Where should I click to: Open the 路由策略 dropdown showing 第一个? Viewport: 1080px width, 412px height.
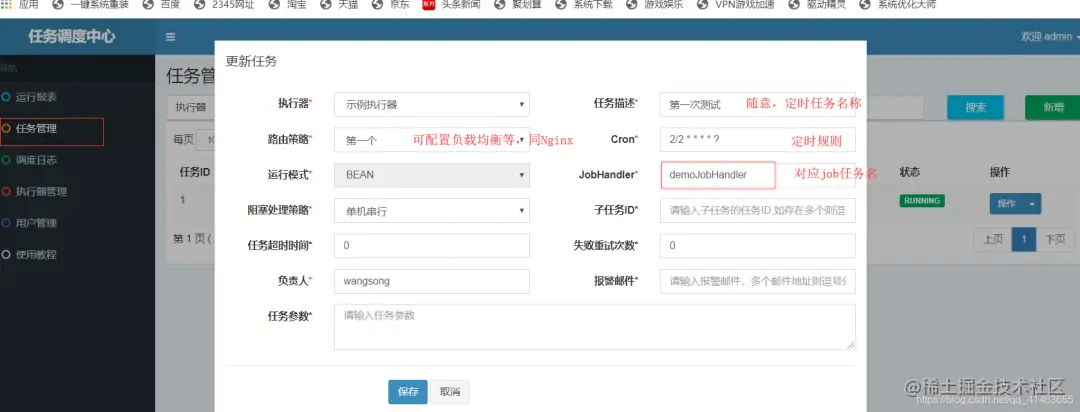tap(431, 140)
